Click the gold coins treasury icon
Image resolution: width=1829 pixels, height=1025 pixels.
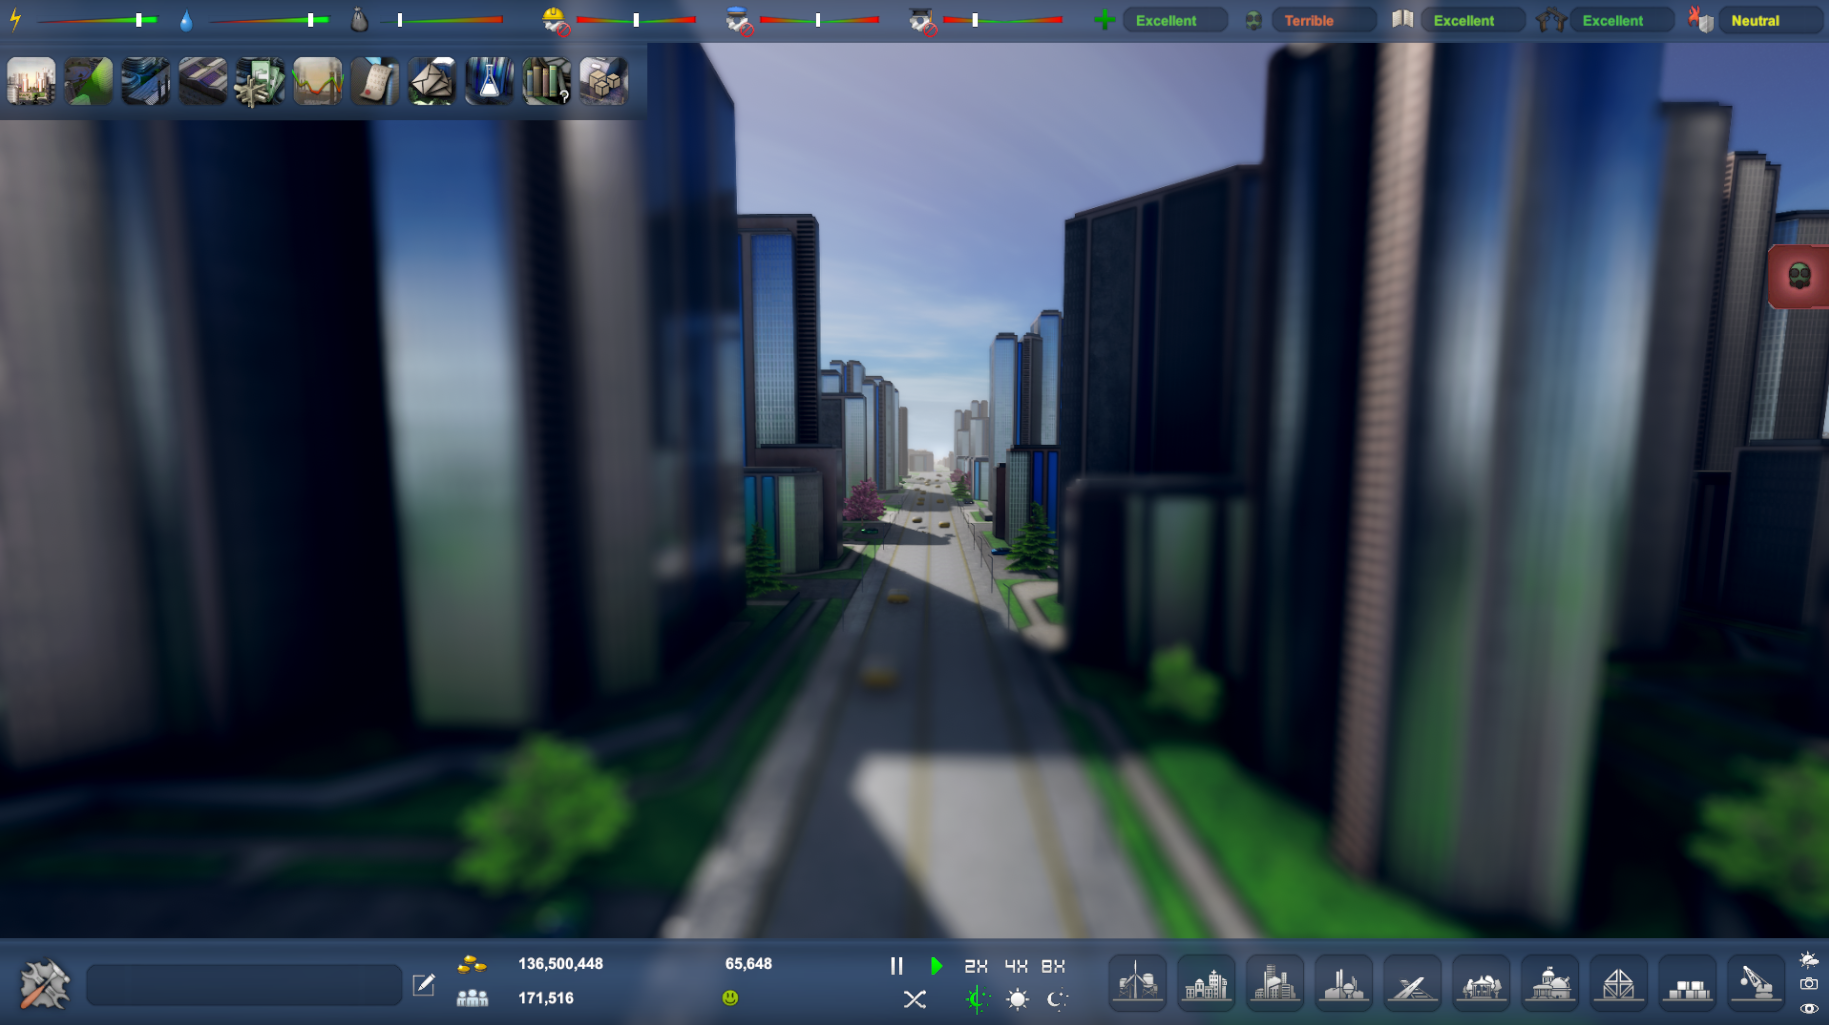[x=472, y=964]
